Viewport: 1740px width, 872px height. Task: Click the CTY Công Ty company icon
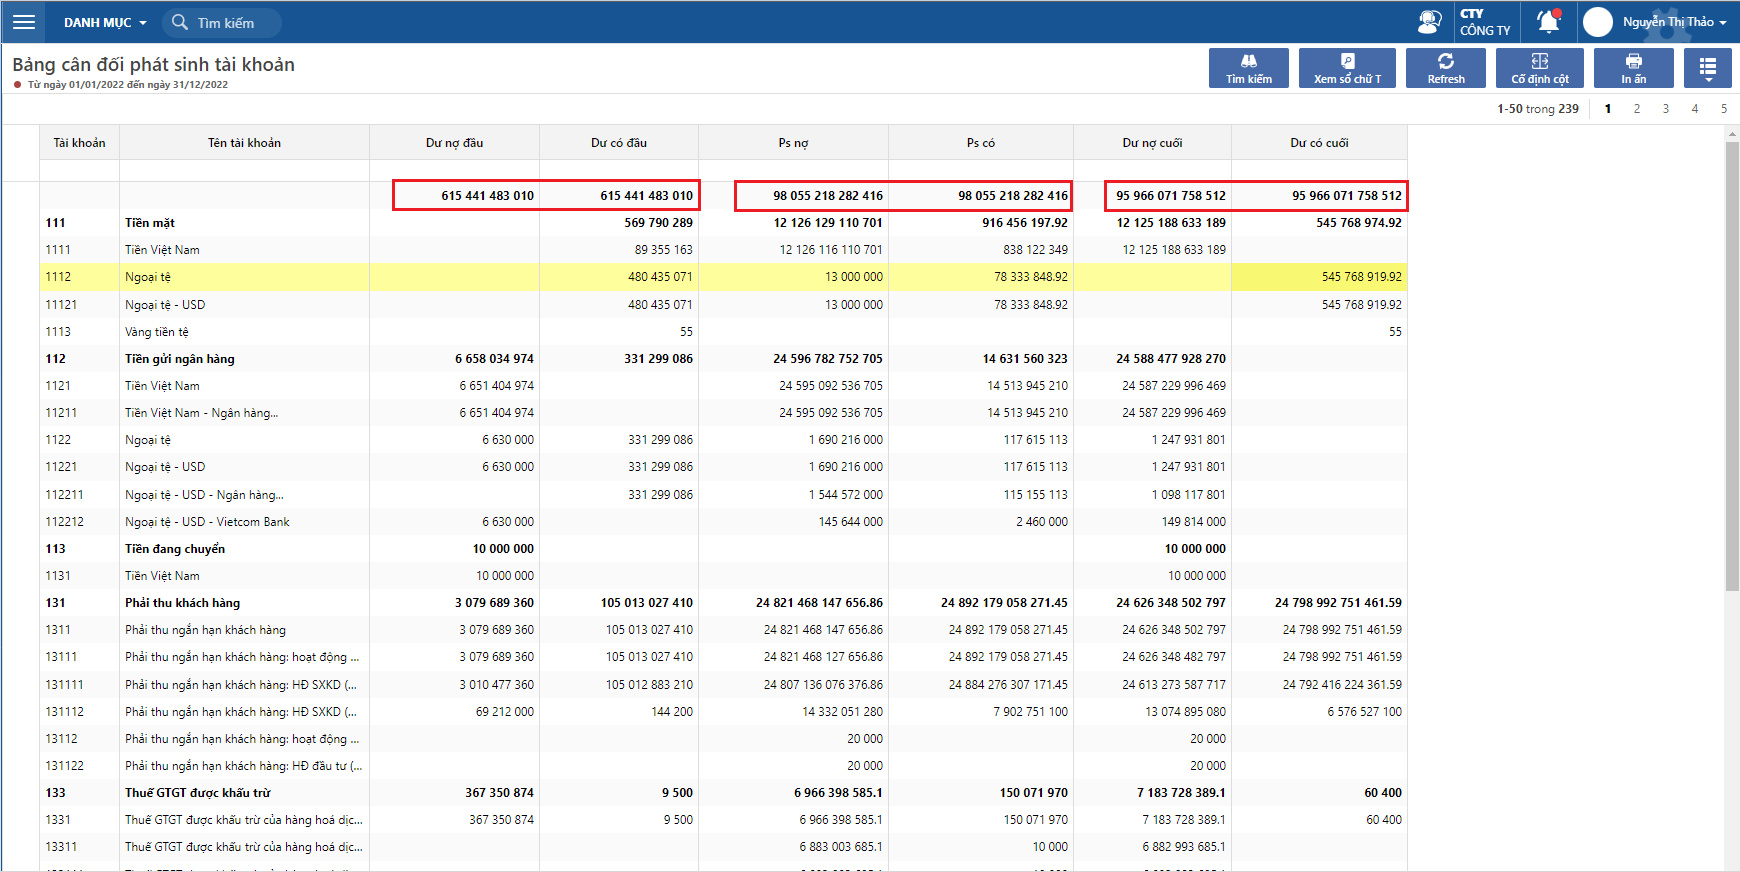(x=1485, y=22)
